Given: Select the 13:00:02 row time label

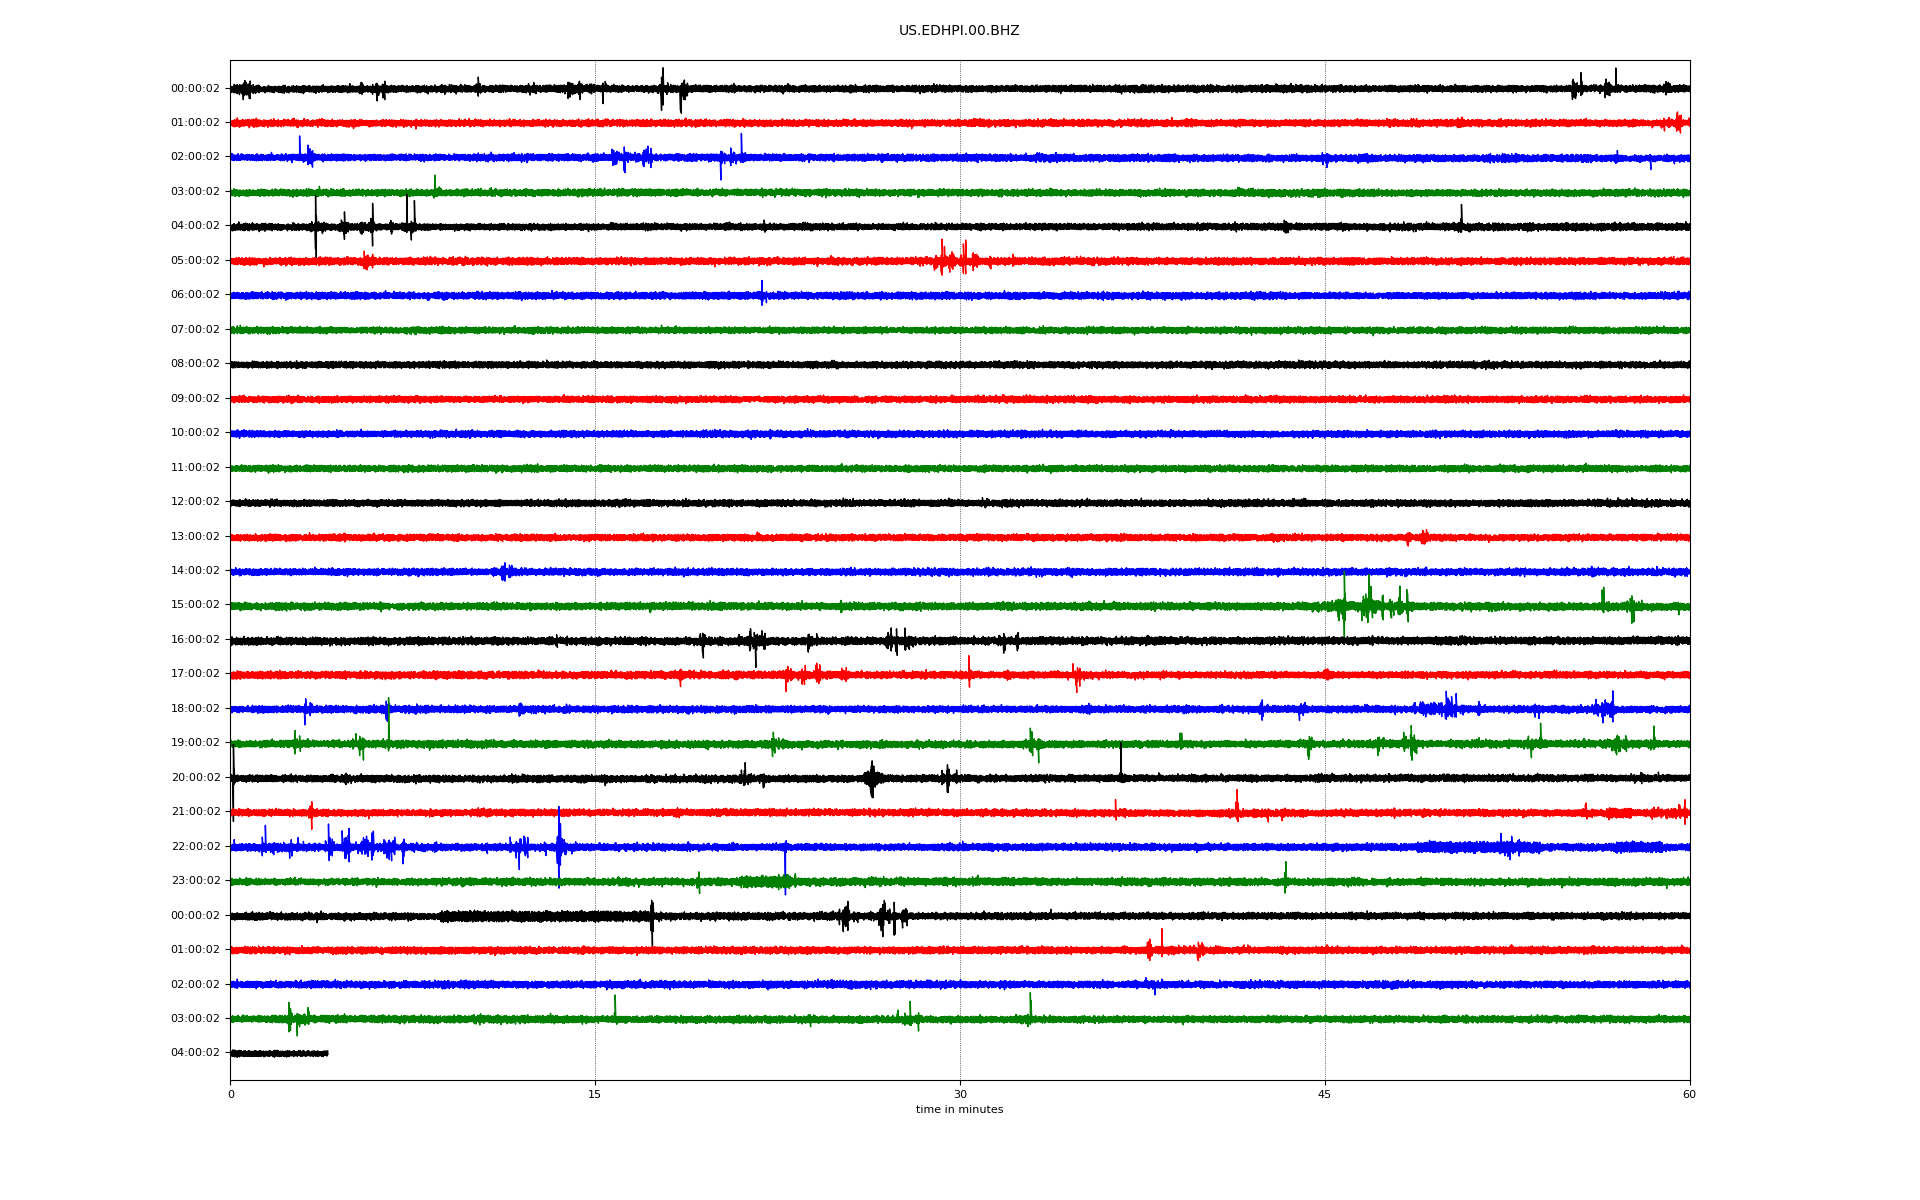Looking at the screenshot, I should [195, 537].
